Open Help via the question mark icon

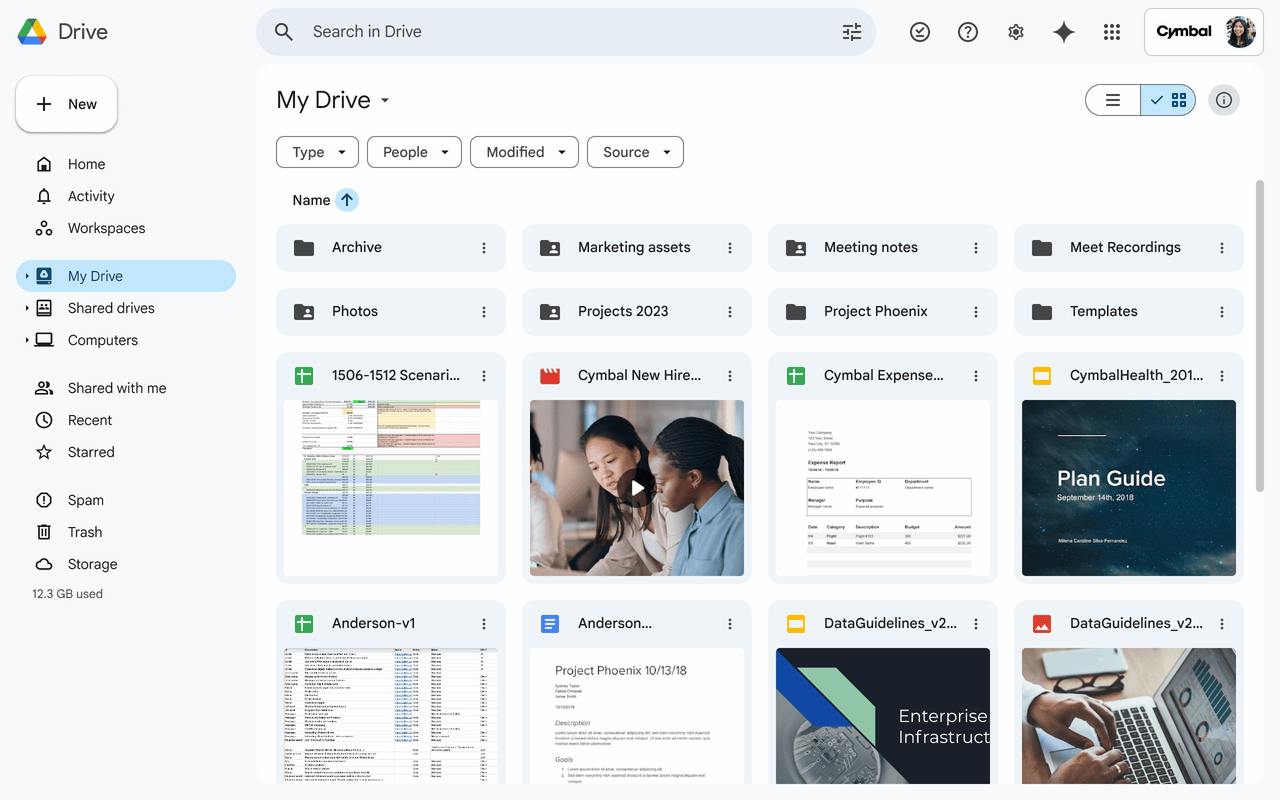(x=967, y=31)
